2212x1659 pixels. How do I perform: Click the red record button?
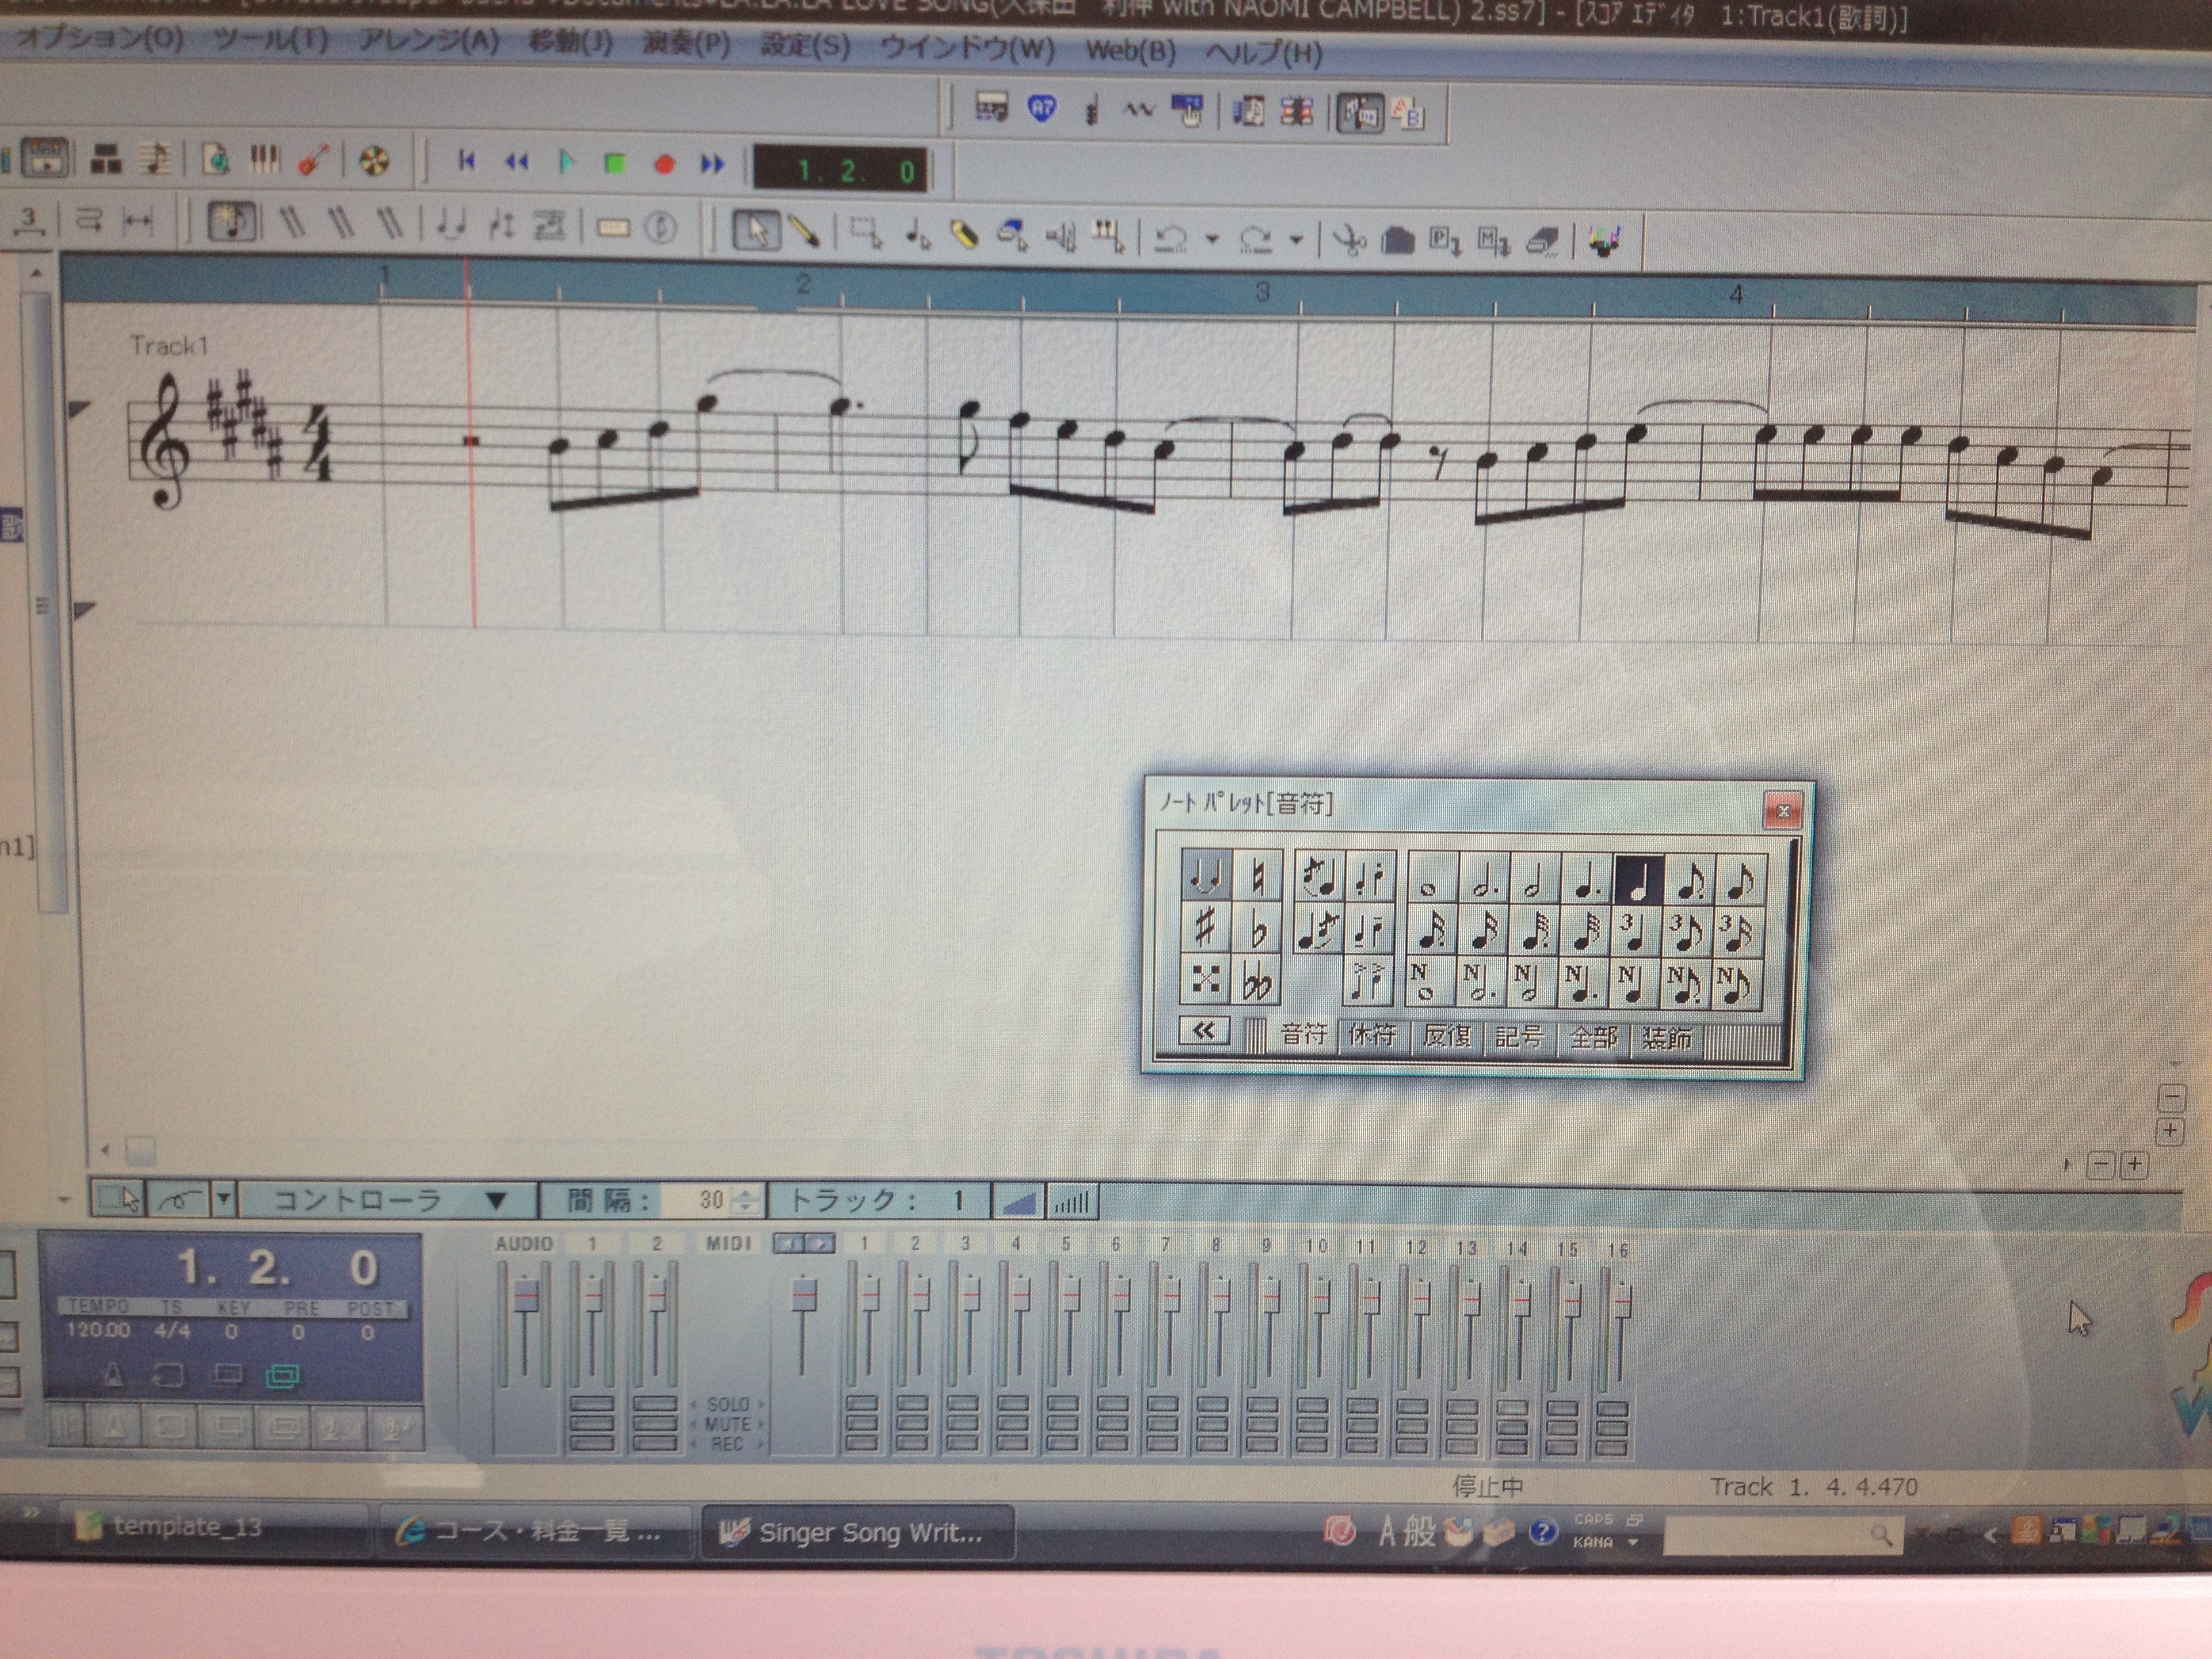pos(664,164)
